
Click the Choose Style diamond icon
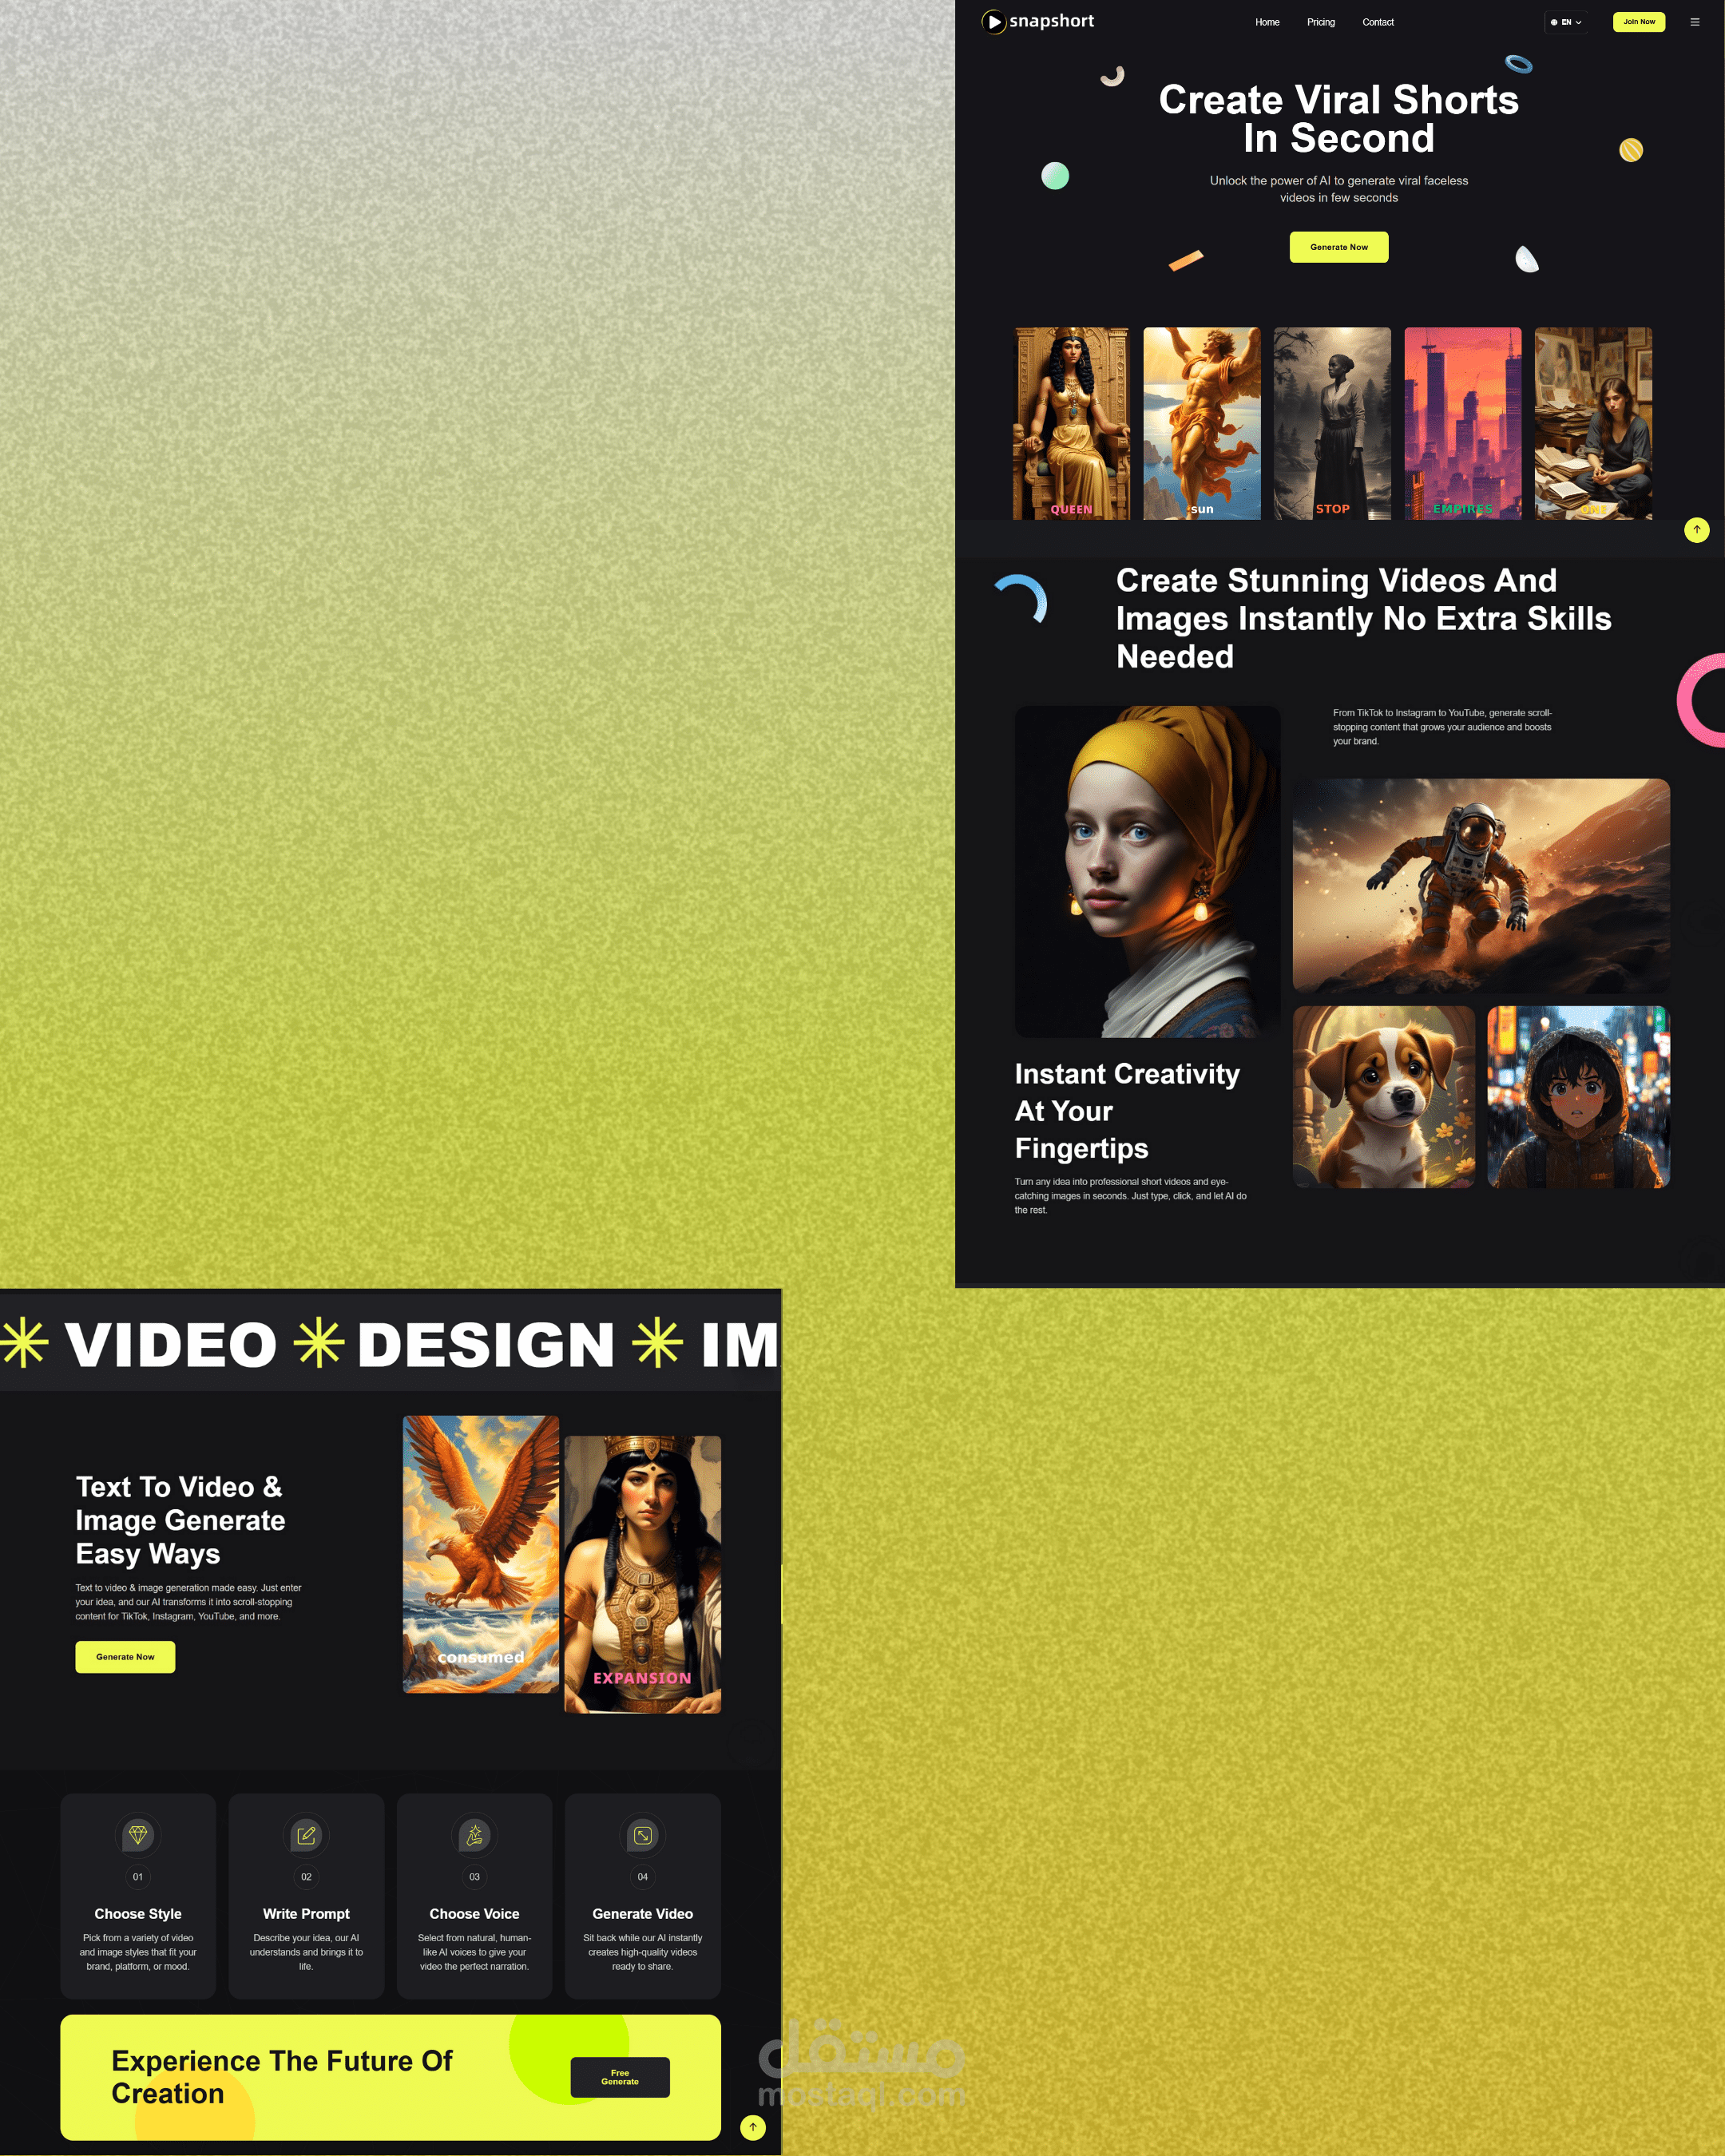(x=138, y=1835)
